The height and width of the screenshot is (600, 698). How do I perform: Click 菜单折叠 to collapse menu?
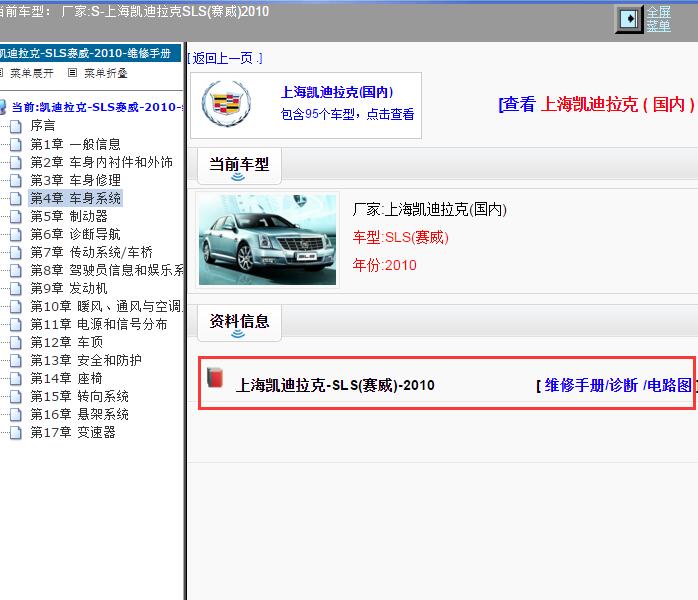pyautogui.click(x=106, y=73)
